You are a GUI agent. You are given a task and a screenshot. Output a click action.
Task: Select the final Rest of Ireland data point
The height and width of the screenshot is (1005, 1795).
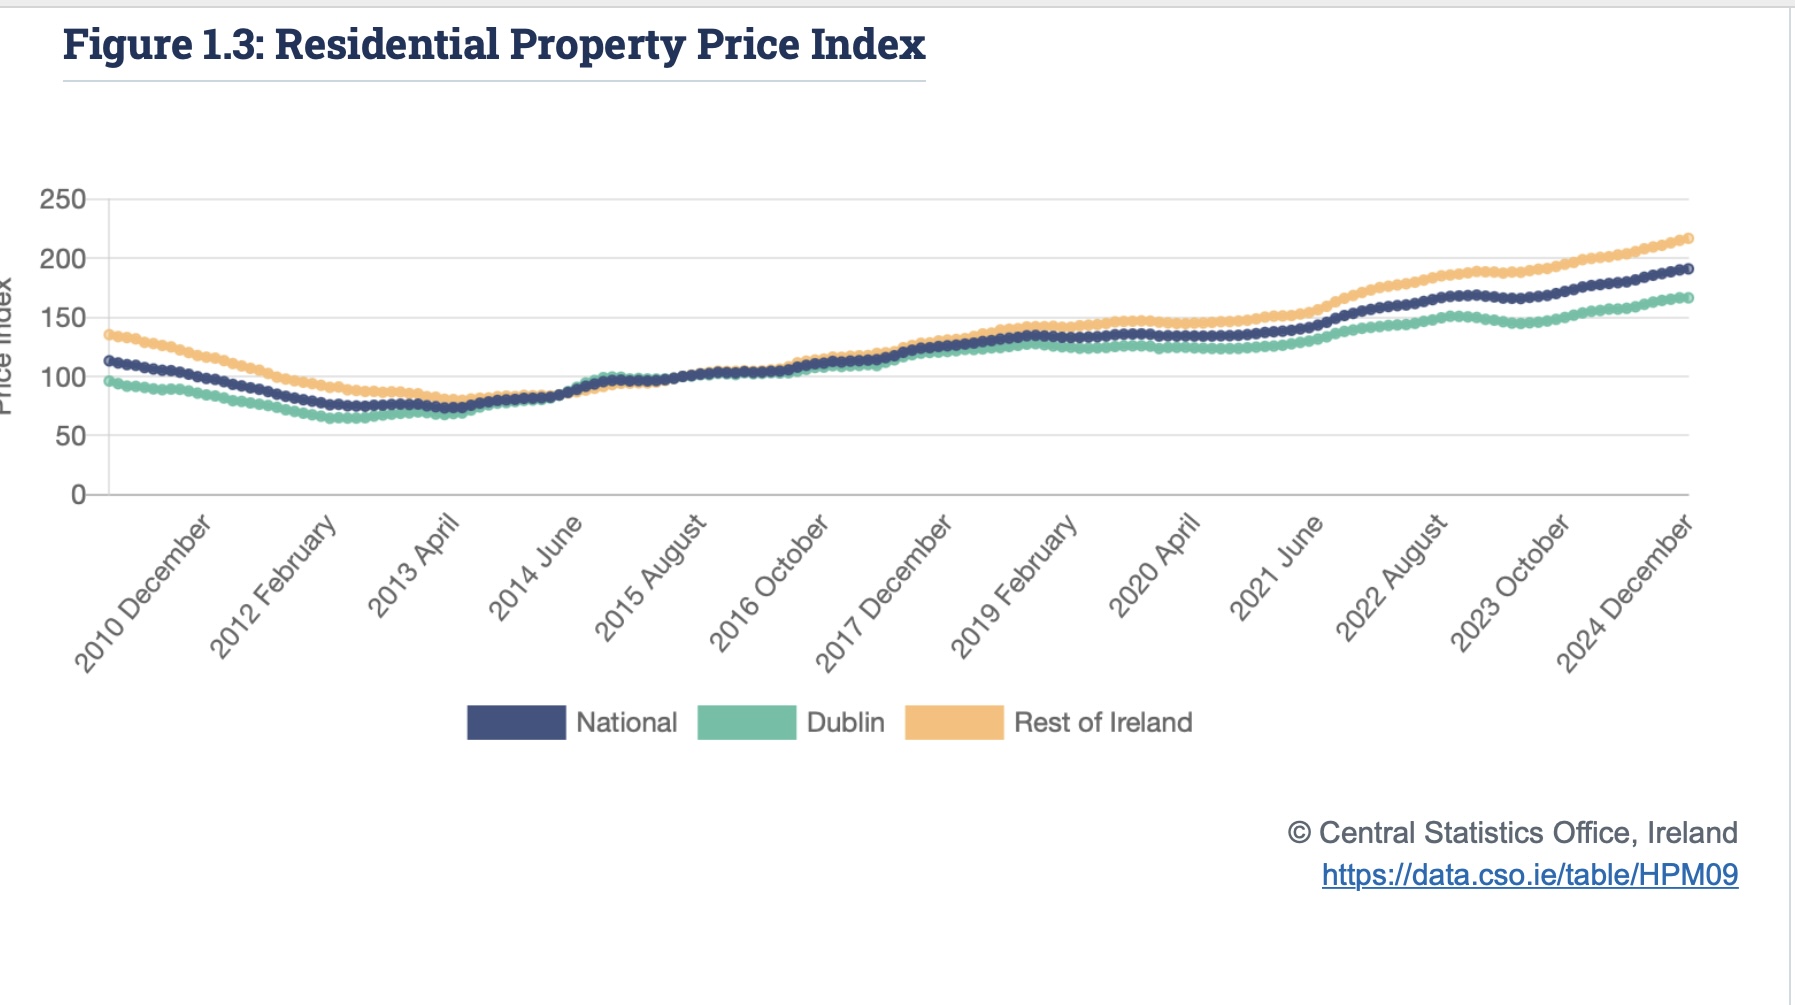point(1688,238)
